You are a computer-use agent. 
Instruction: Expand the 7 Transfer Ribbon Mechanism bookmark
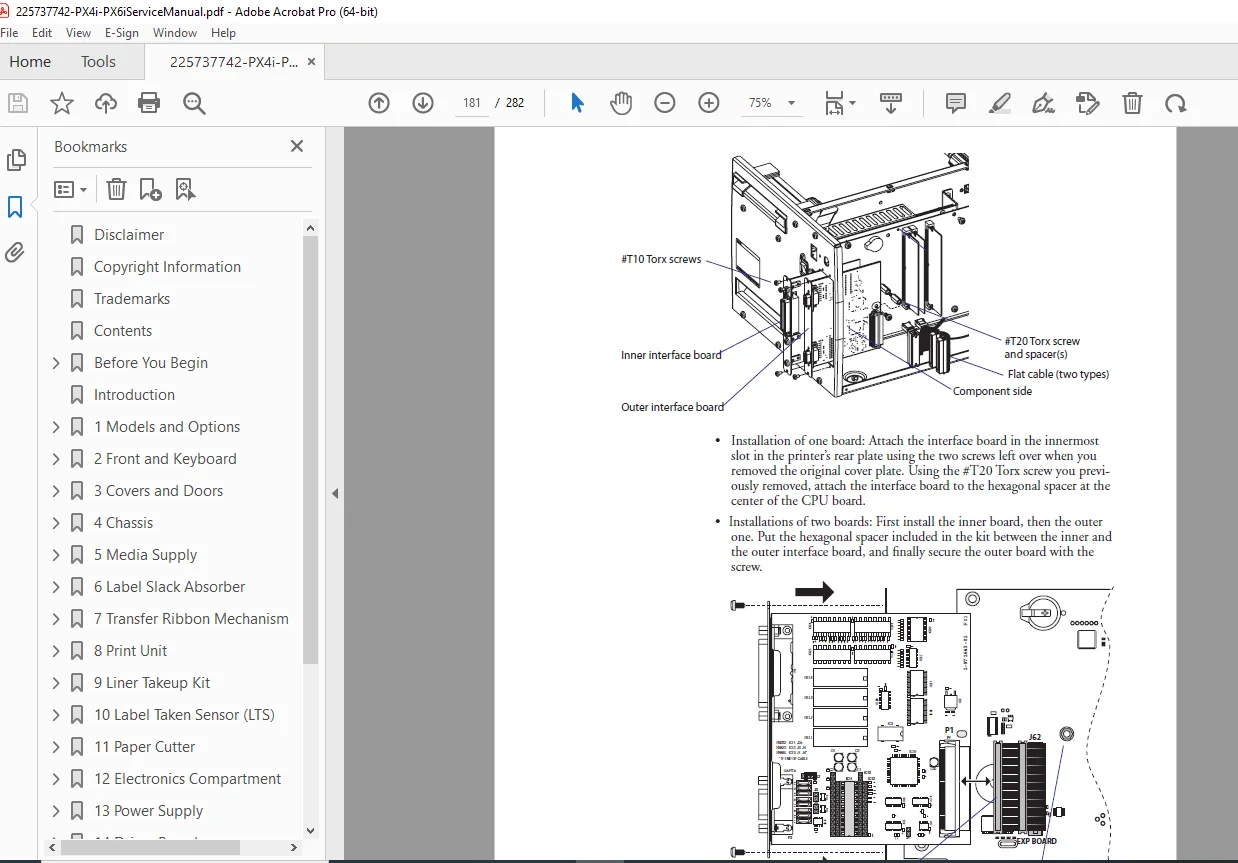tap(56, 619)
